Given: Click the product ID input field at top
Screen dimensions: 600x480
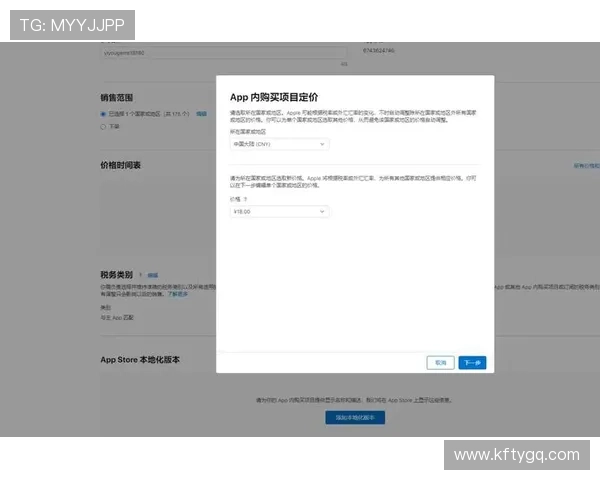Looking at the screenshot, I should point(224,53).
